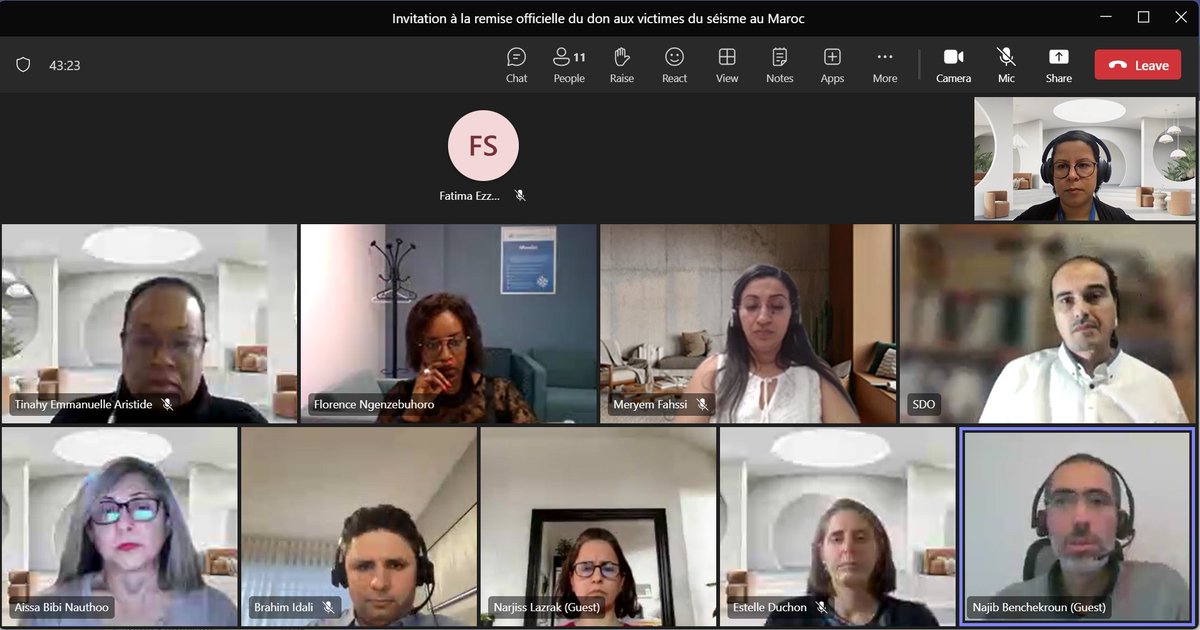Click the muted mic icon beside Fatima Ezz
Viewport: 1200px width, 630px height.
point(520,196)
